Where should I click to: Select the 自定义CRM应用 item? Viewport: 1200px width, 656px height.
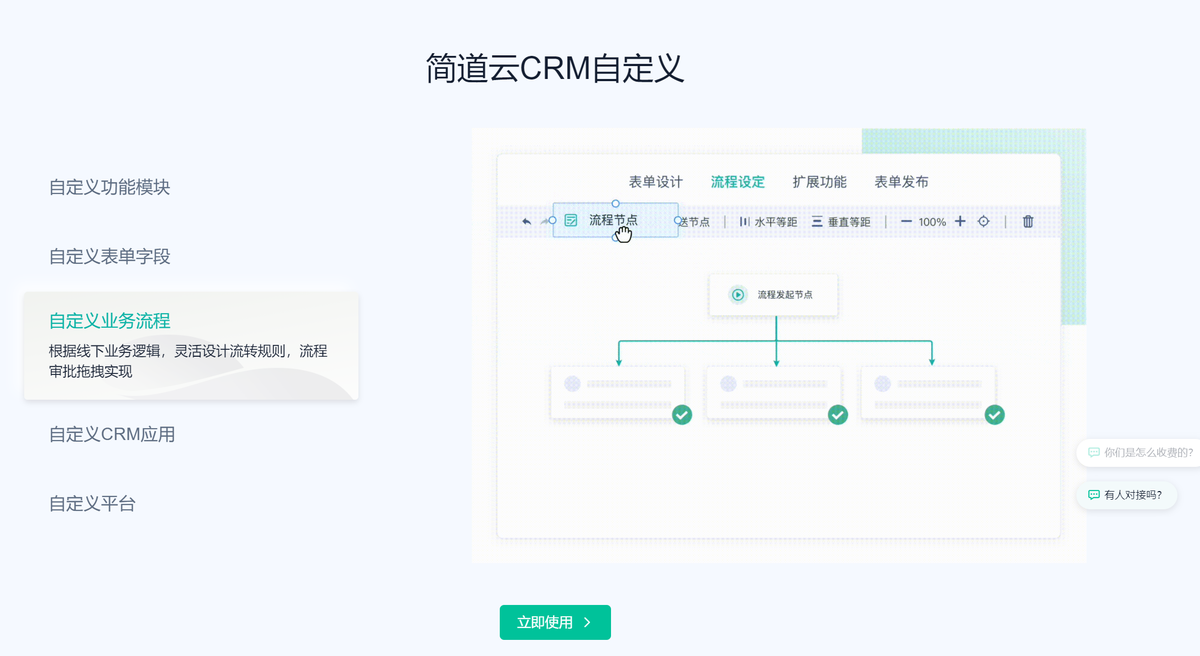tap(112, 434)
